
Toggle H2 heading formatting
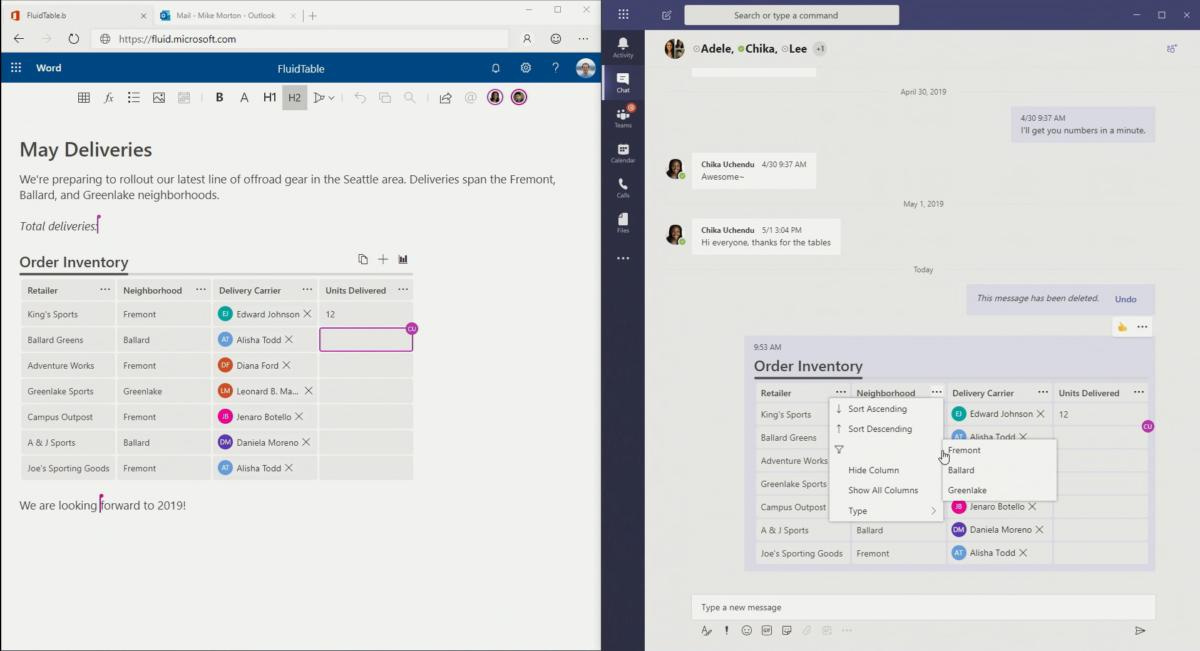point(294,97)
